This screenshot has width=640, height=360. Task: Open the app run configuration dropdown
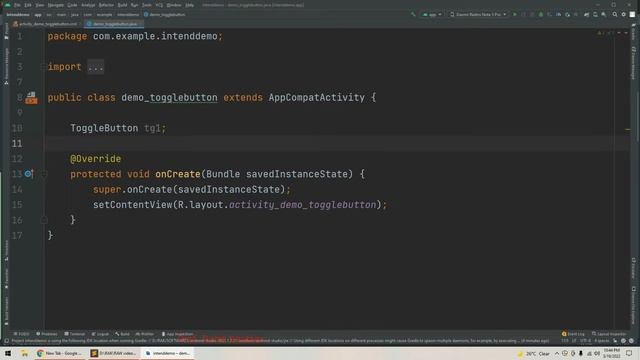point(432,15)
